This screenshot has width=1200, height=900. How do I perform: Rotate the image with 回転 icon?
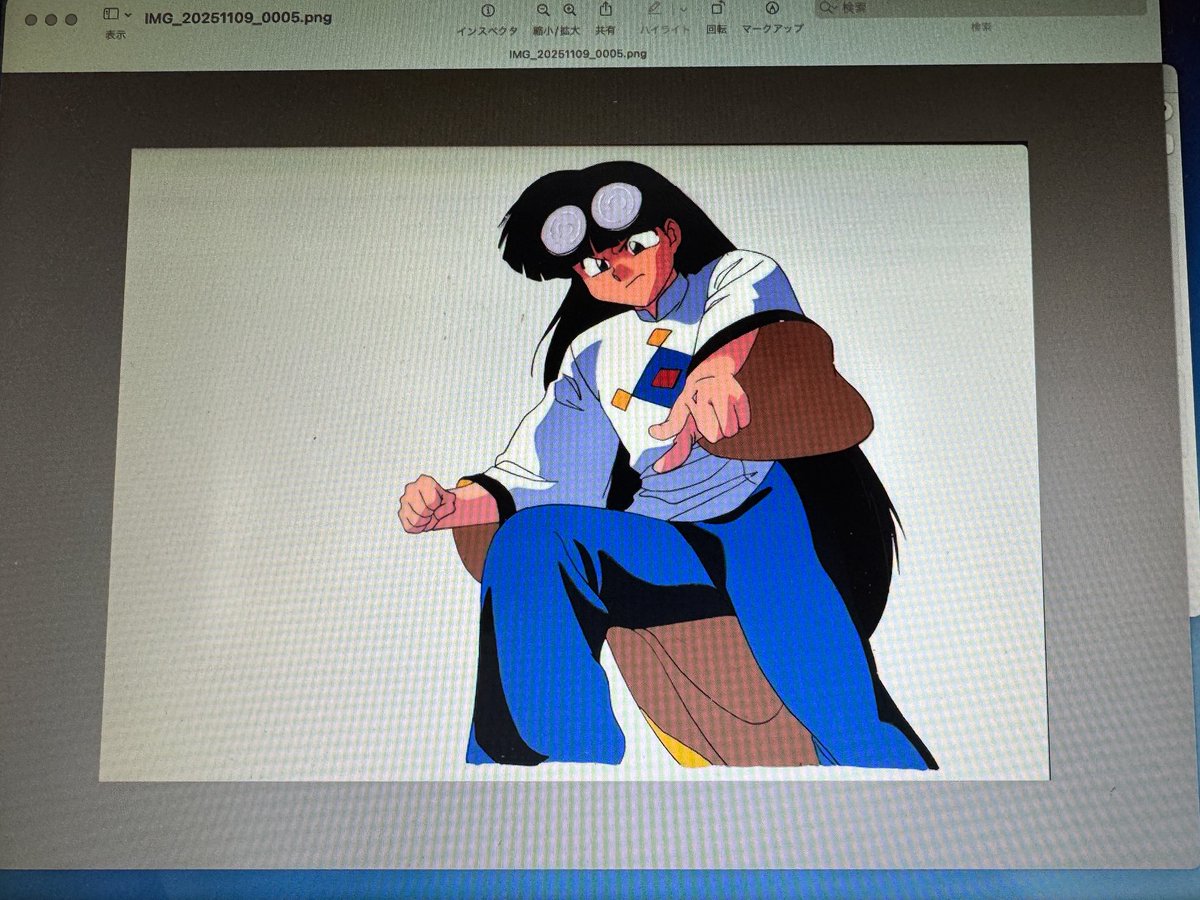(717, 10)
